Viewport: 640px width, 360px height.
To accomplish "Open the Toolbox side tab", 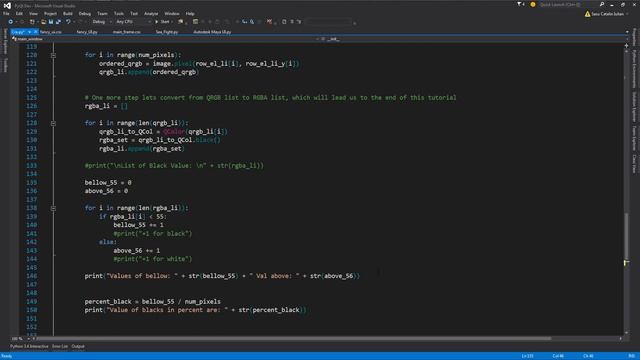I will click(x=5, y=65).
